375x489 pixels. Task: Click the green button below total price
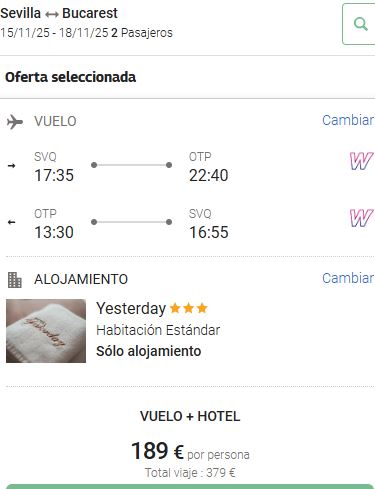pos(190,486)
